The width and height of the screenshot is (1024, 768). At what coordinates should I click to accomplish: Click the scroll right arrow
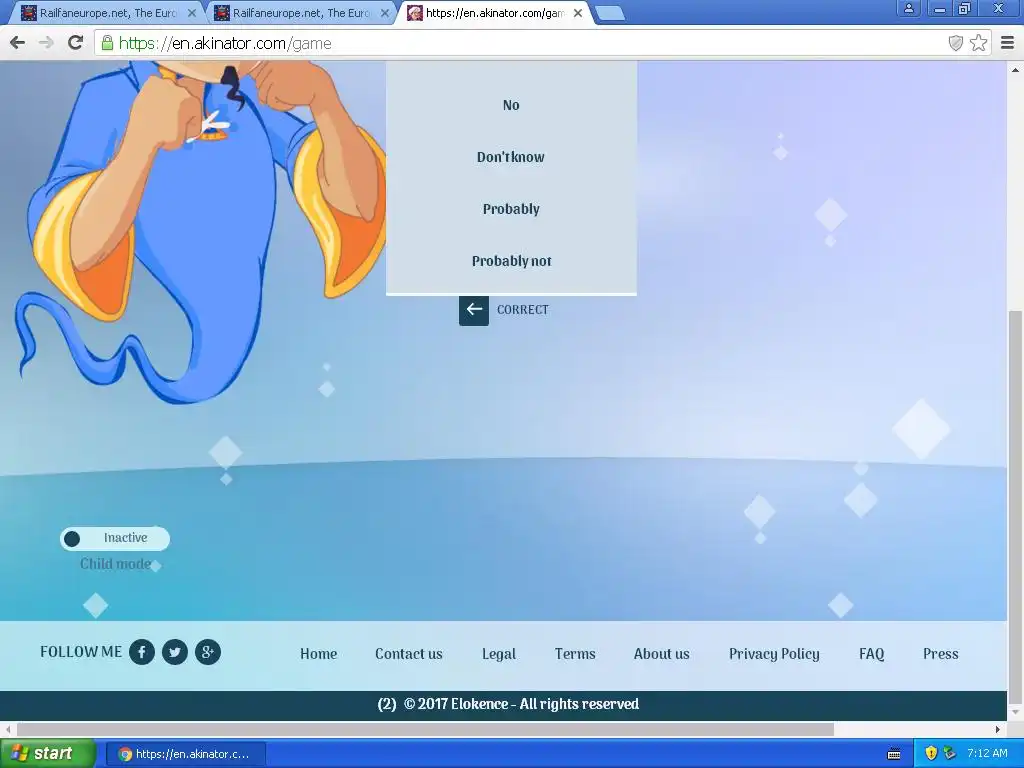998,729
